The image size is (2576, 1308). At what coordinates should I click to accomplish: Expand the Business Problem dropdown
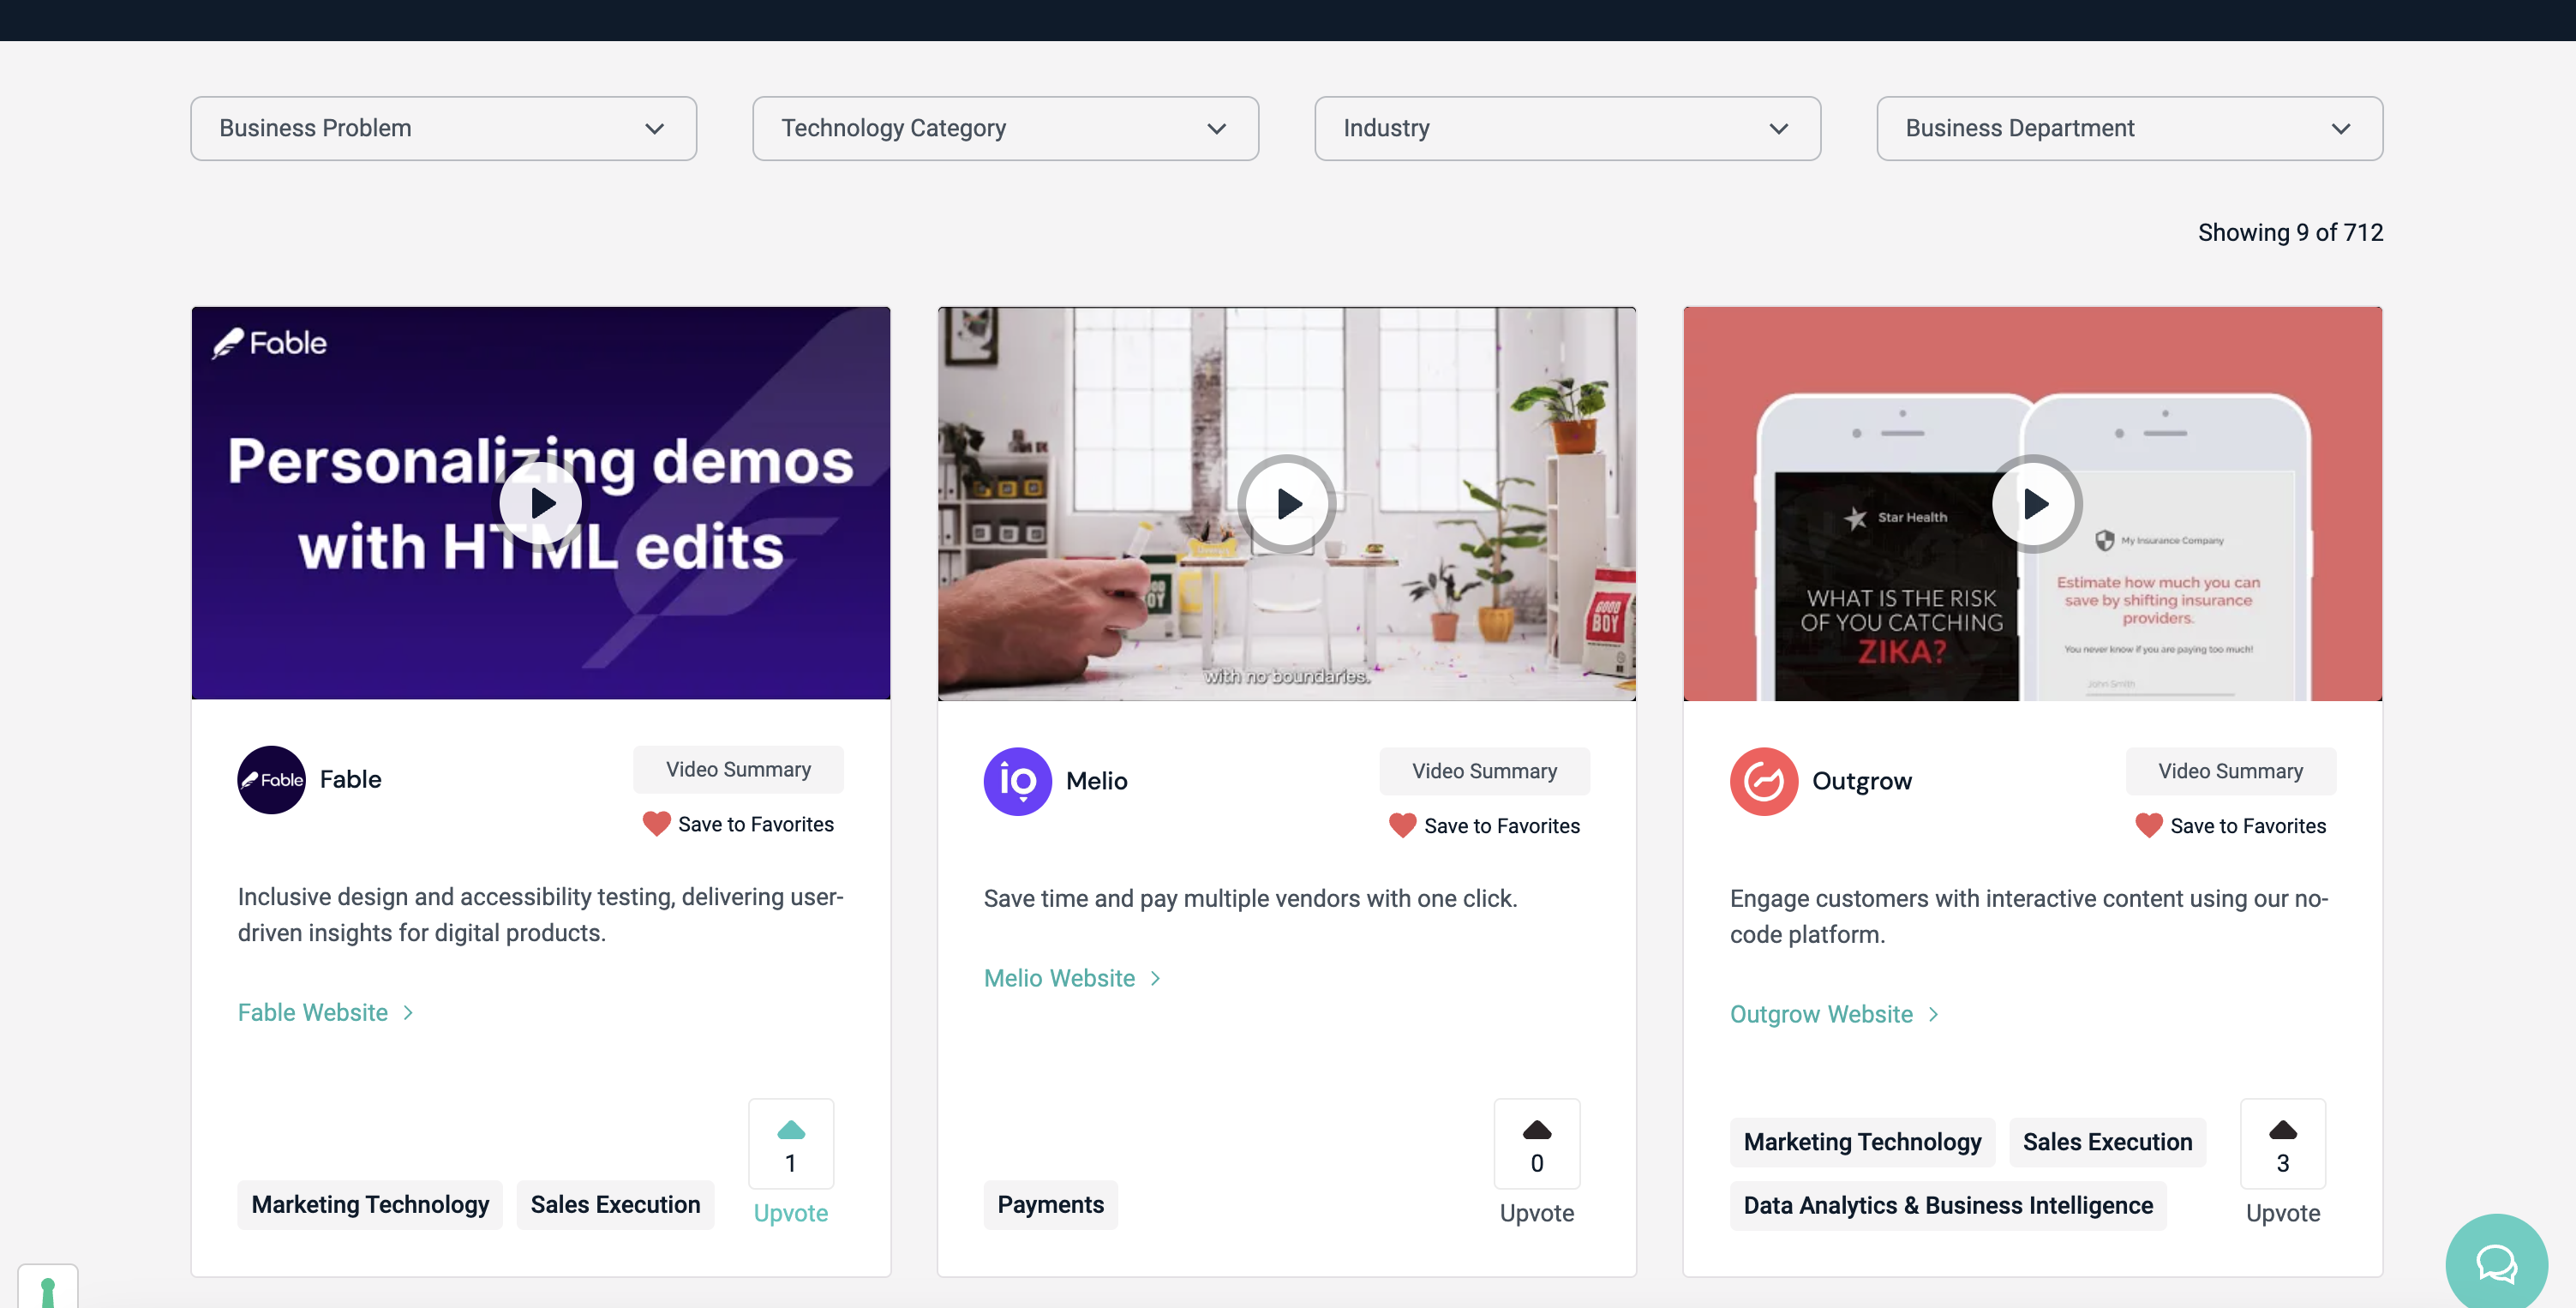pos(443,128)
